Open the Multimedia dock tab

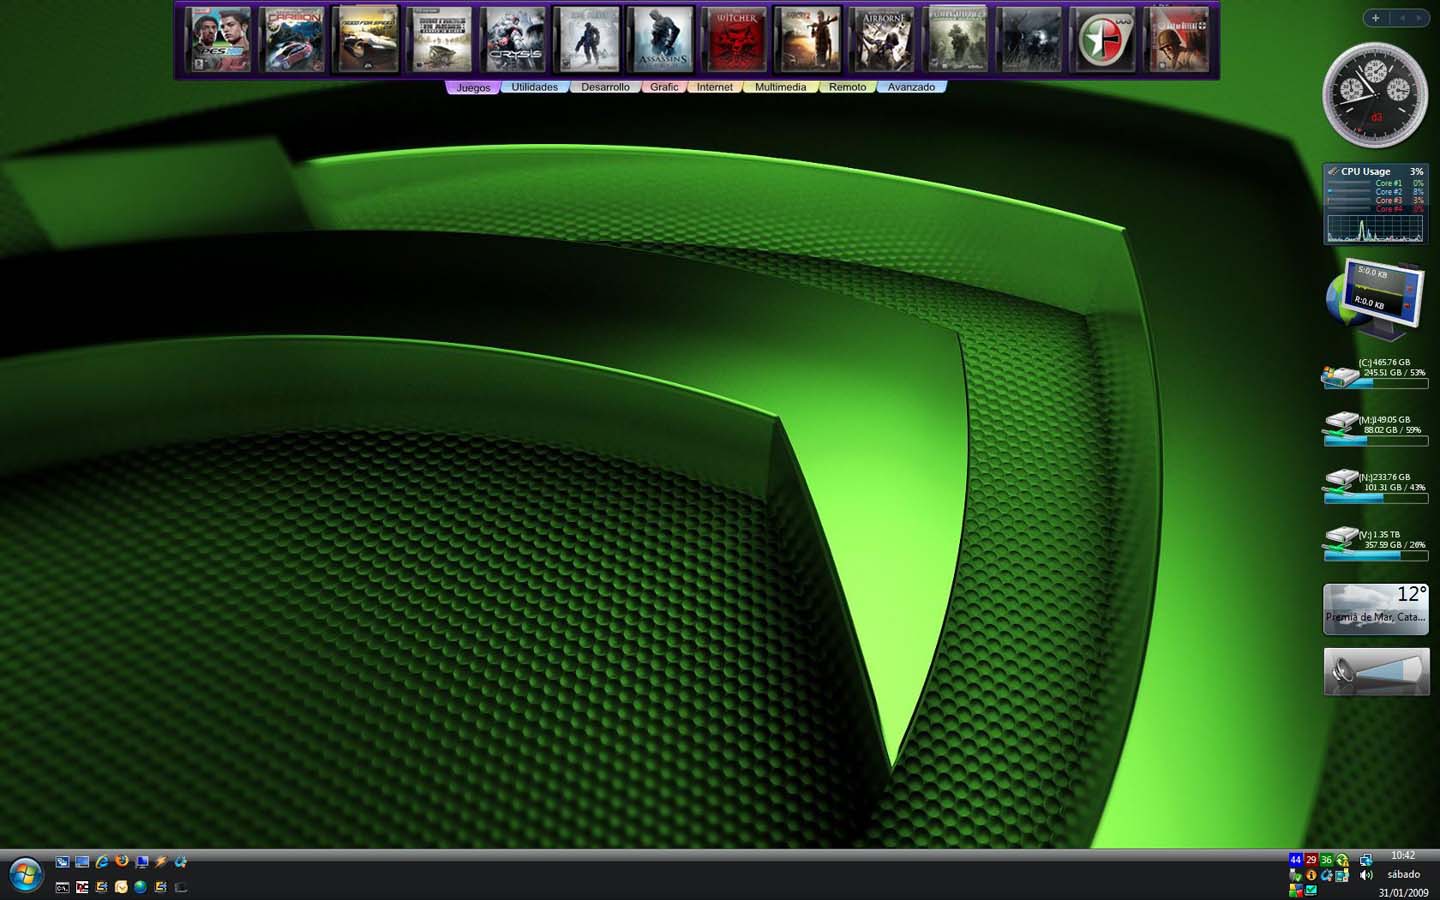[x=780, y=87]
